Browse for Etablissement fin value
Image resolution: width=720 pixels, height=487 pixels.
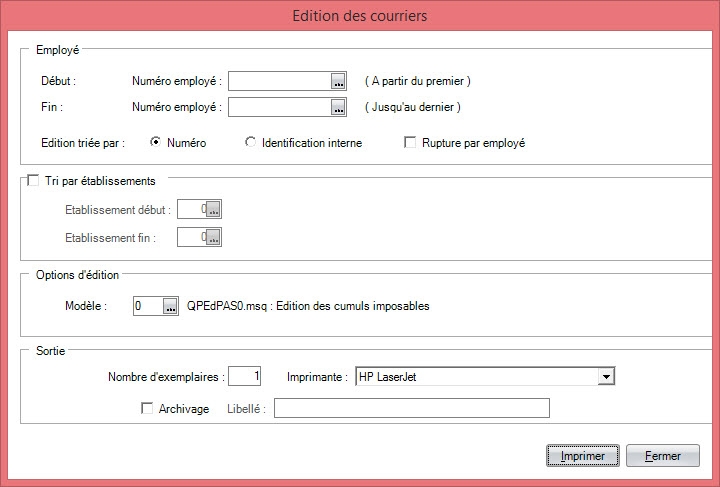click(x=213, y=237)
